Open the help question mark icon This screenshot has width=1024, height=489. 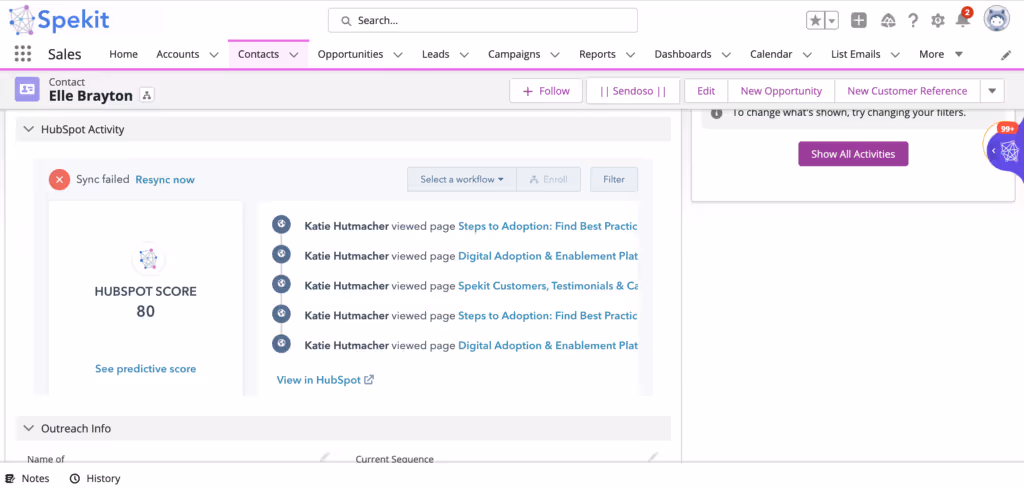point(914,20)
